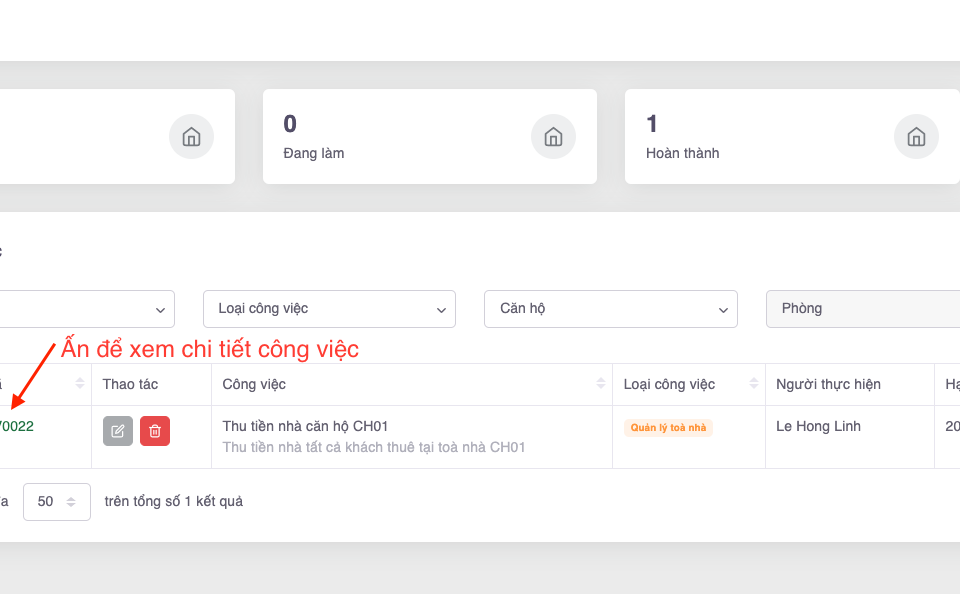Click house icon on Hoàn thành card
960x594 pixels.
[915, 137]
